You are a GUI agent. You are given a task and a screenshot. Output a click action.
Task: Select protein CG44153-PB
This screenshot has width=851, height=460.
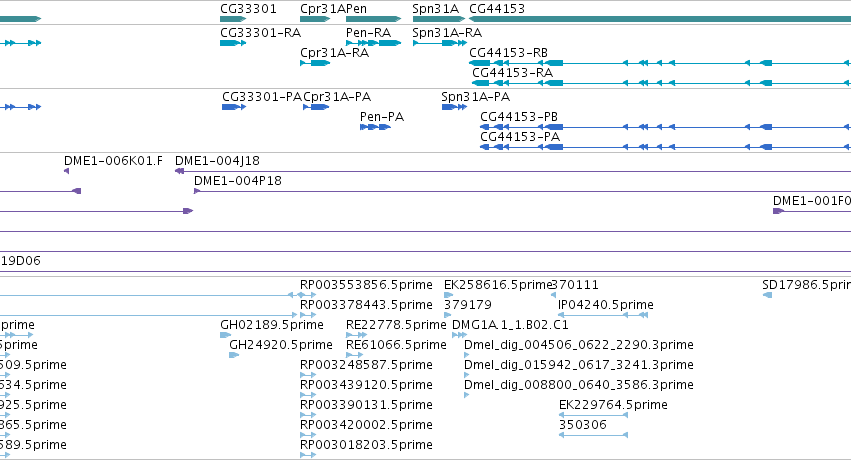[x=519, y=117]
